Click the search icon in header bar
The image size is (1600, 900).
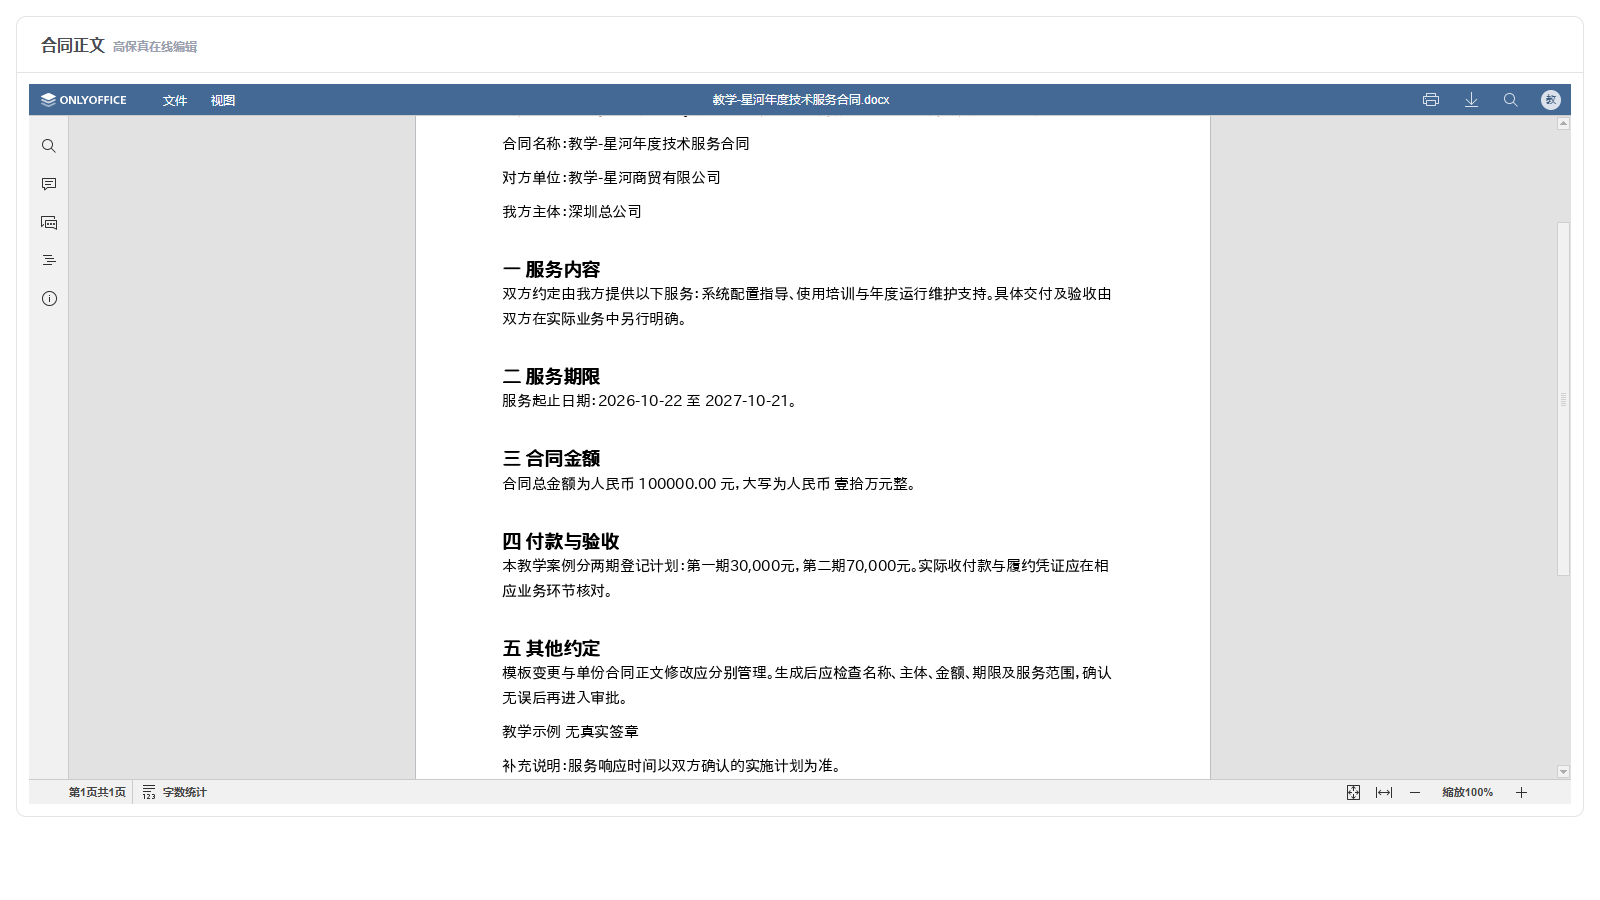pos(1511,100)
